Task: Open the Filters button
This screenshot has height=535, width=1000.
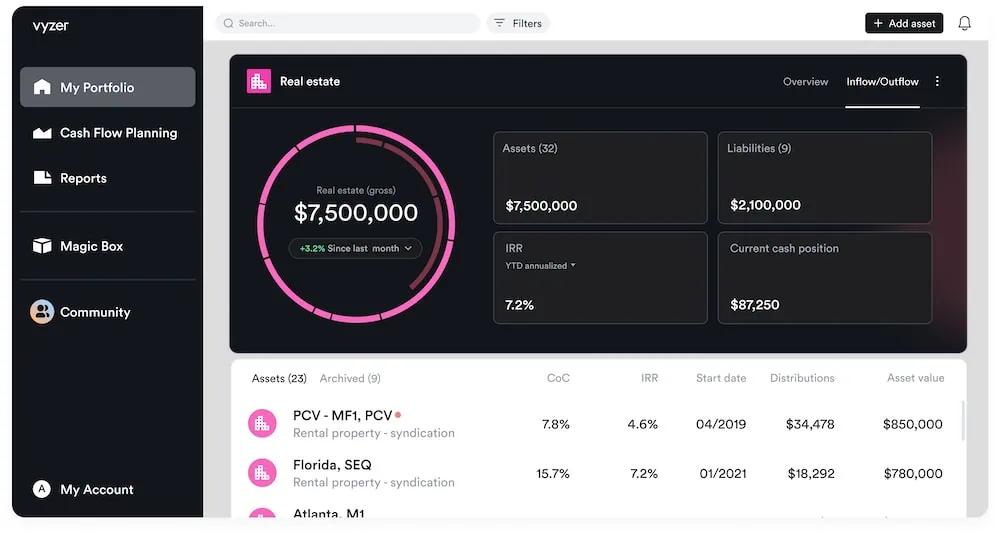Action: tap(518, 23)
